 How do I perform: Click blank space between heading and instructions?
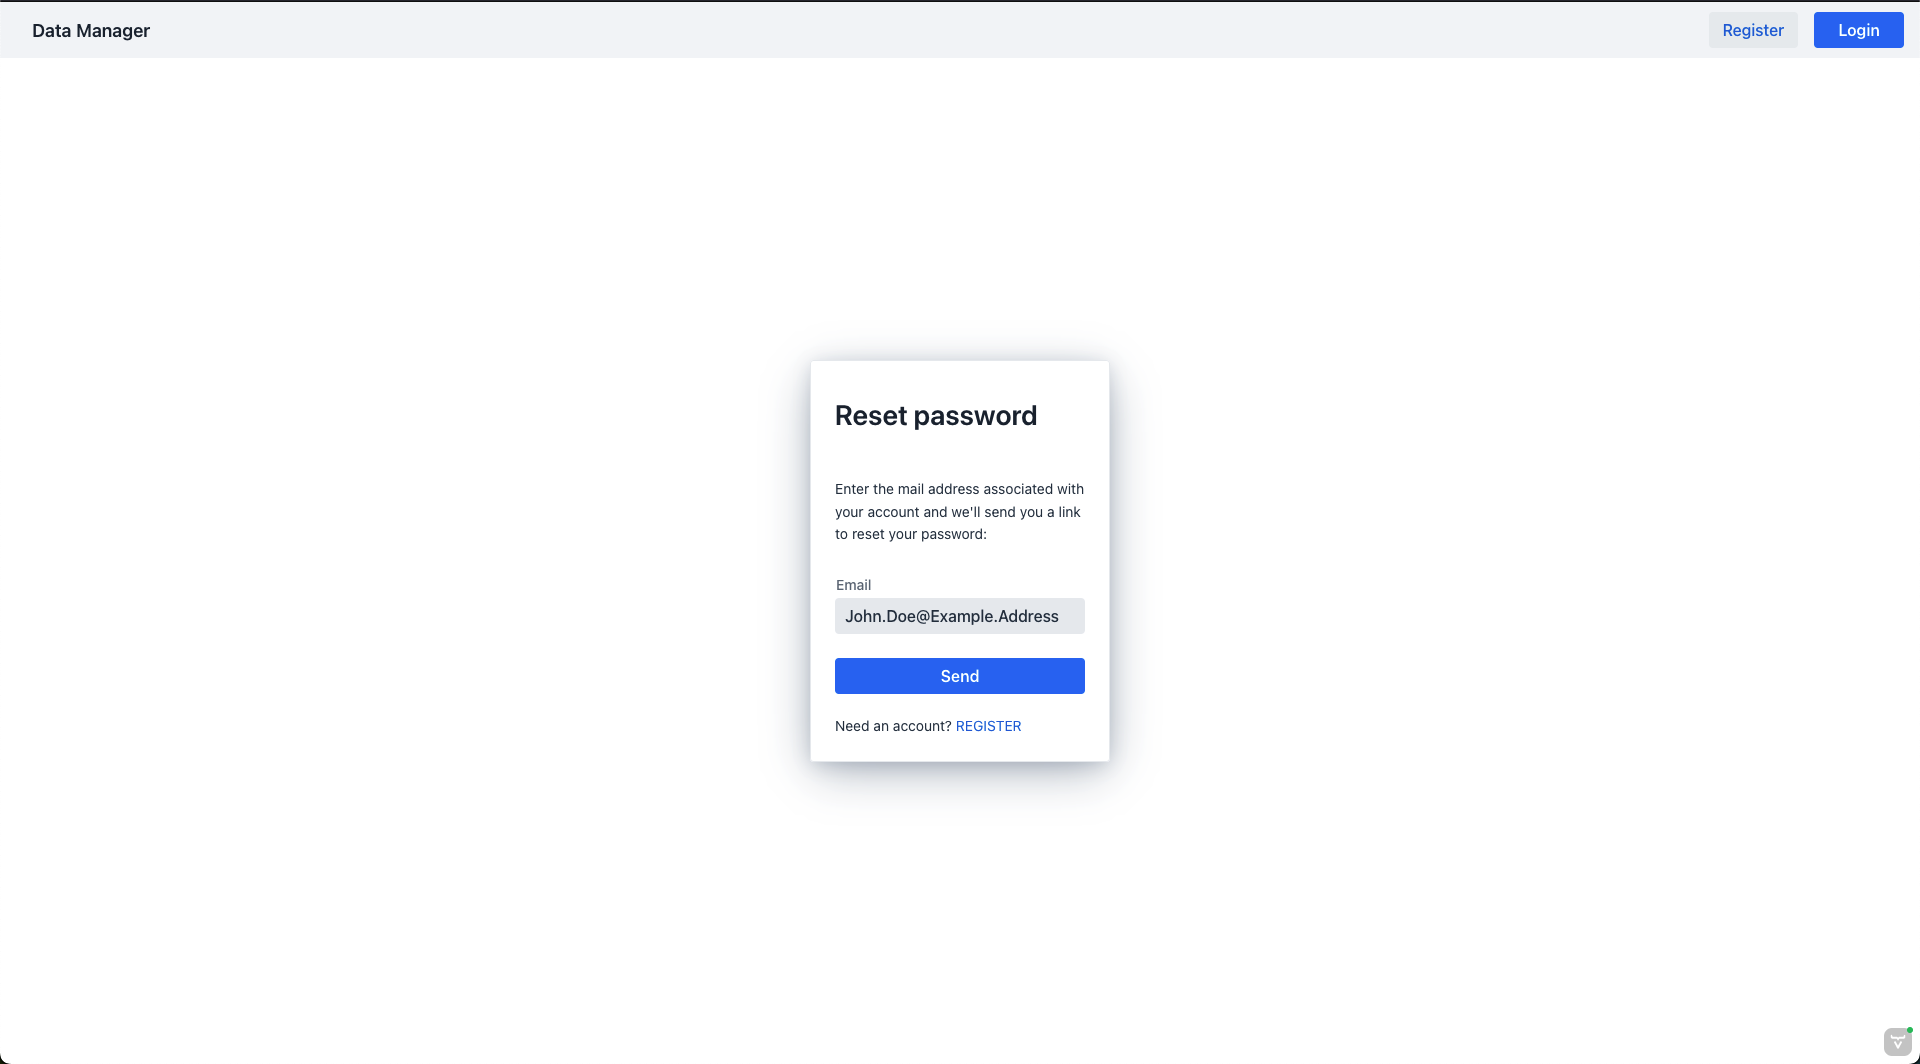[x=959, y=457]
